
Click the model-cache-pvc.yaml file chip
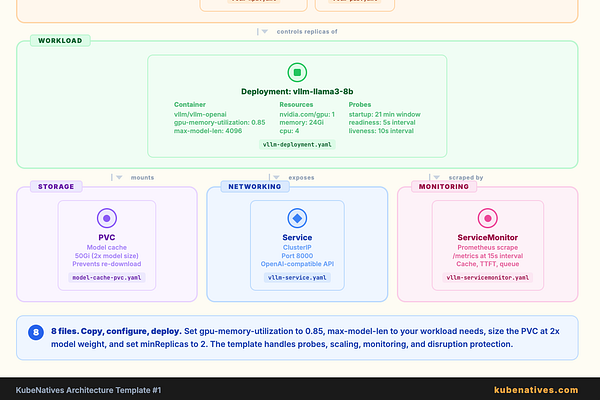(107, 278)
